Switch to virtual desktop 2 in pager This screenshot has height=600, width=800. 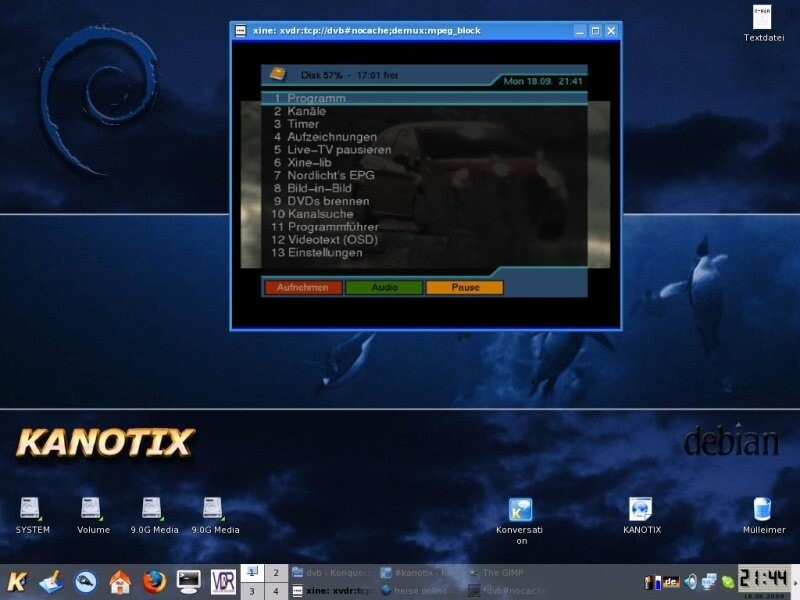click(x=276, y=573)
